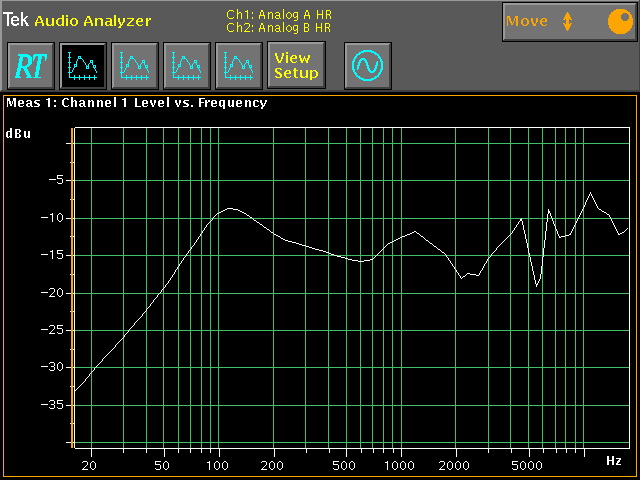Select the fourth graph view icon
The height and width of the screenshot is (480, 640).
pos(238,66)
